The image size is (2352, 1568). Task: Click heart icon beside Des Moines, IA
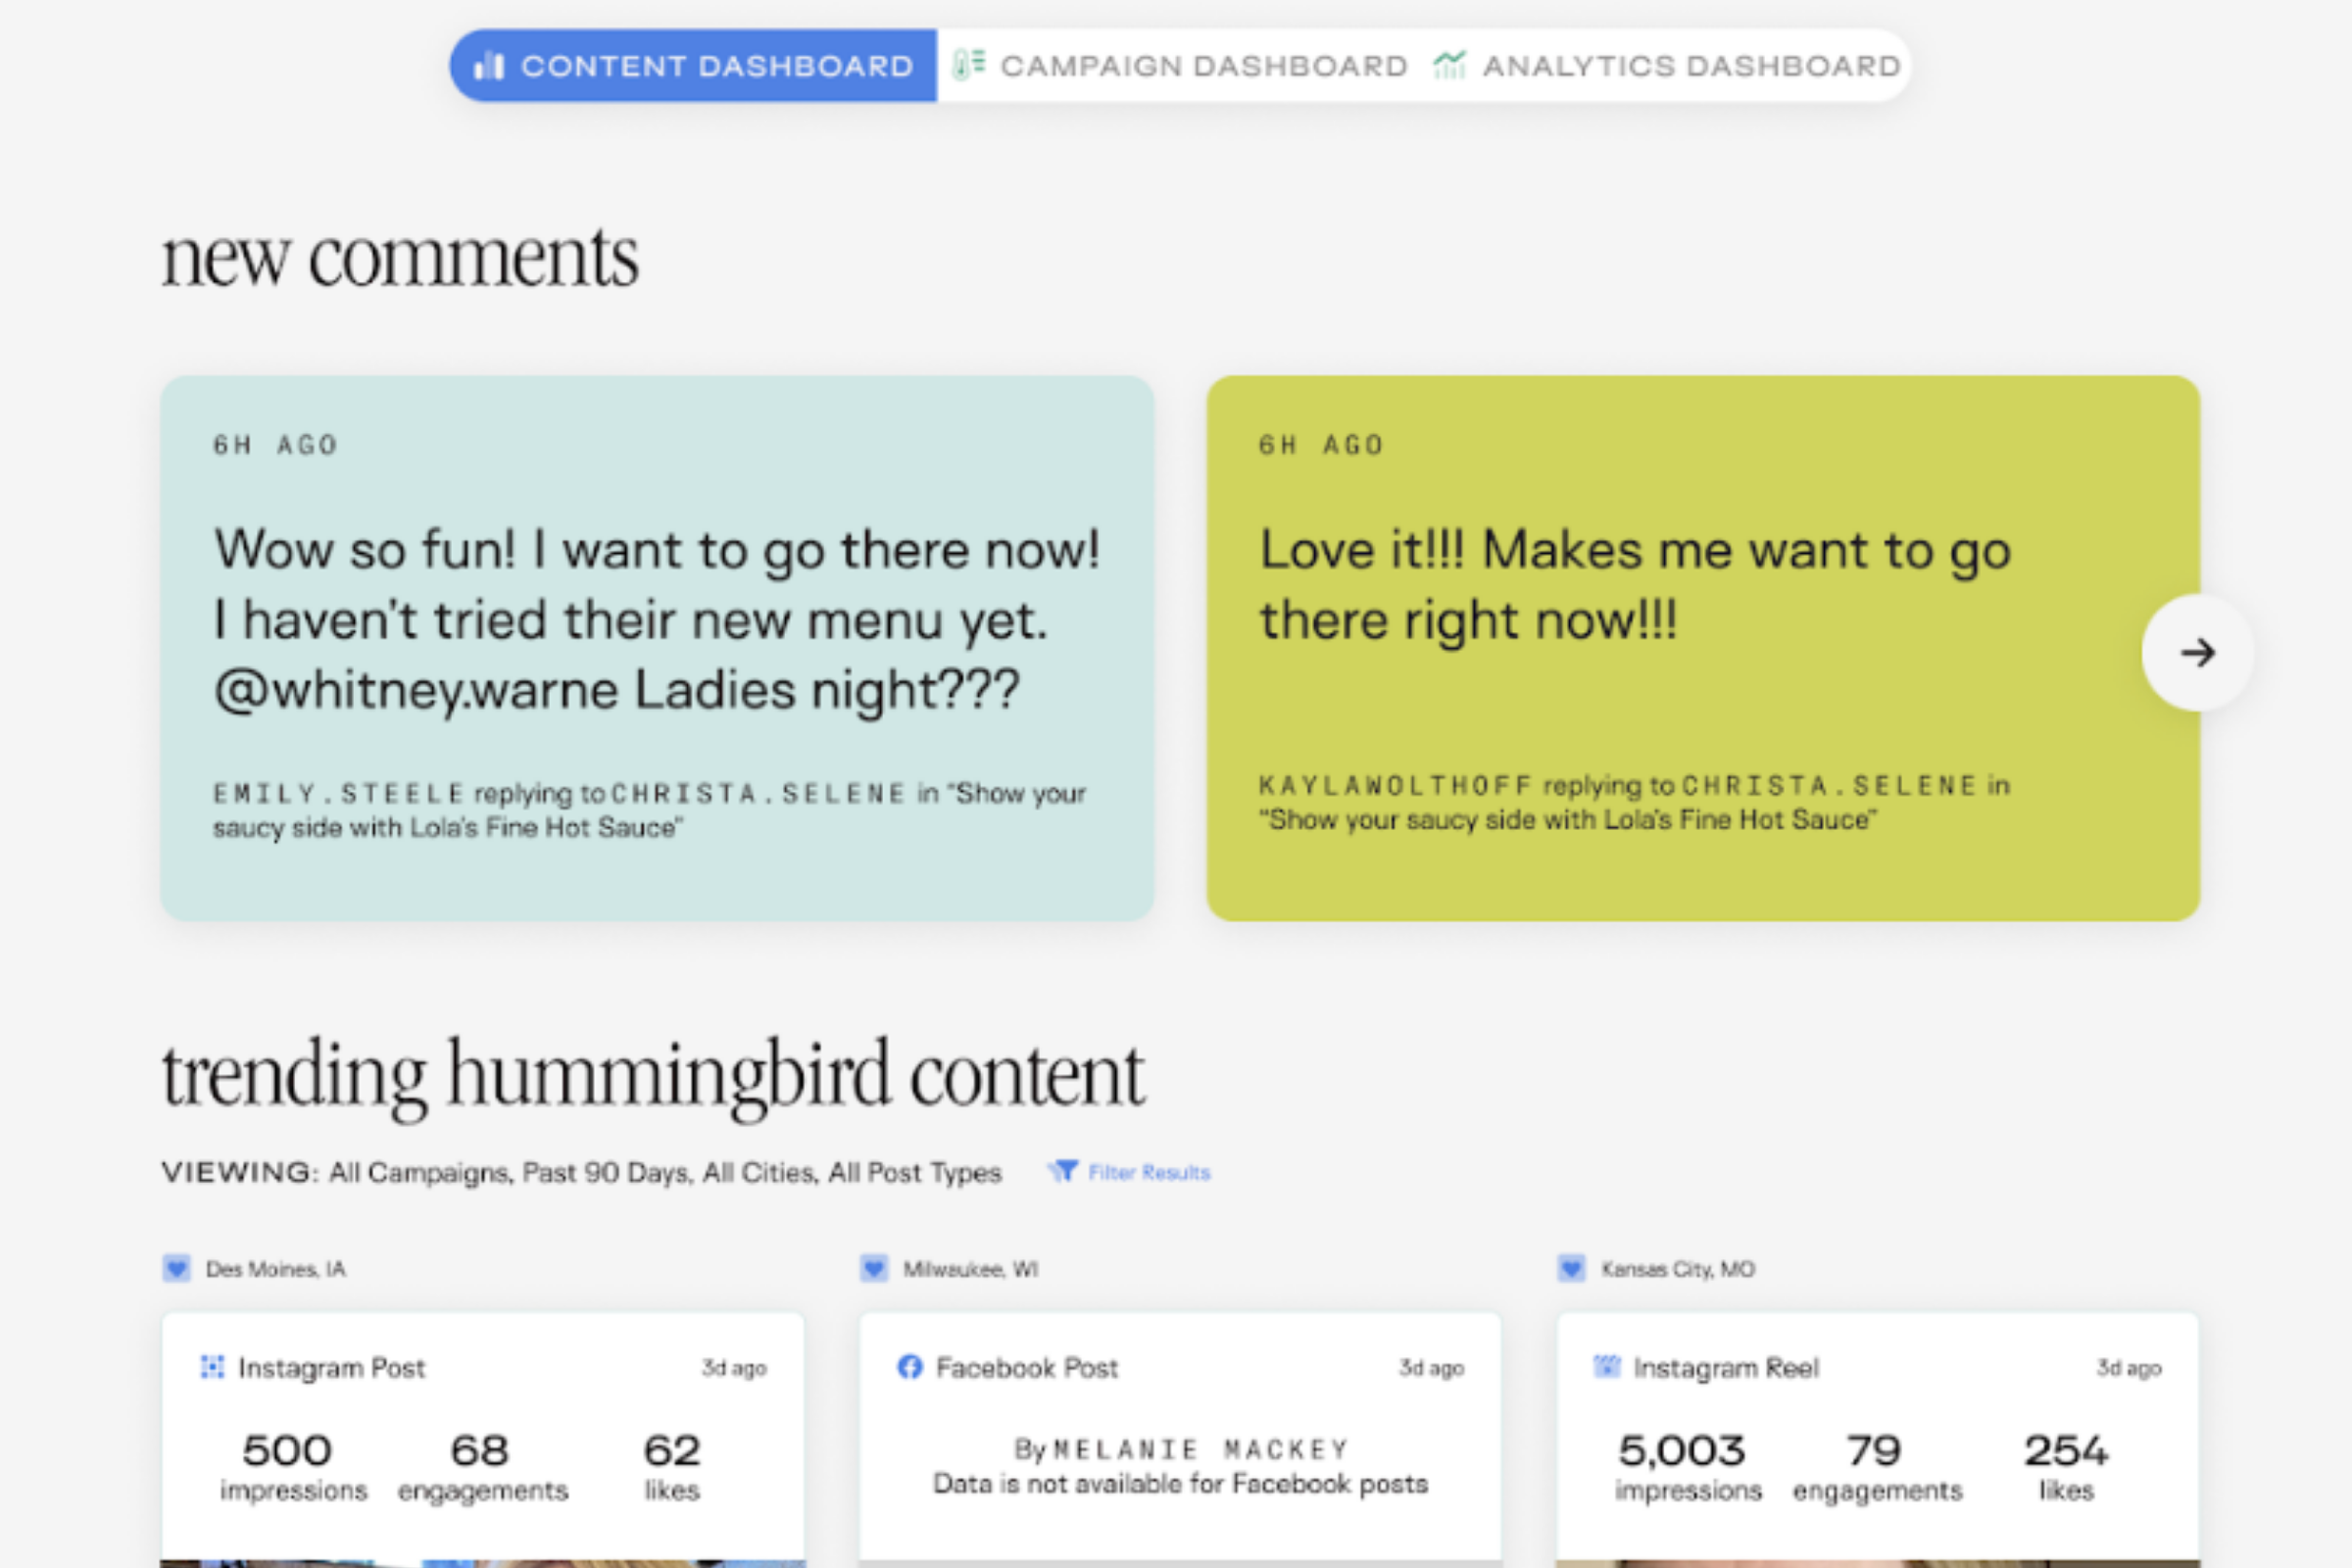[x=177, y=1269]
